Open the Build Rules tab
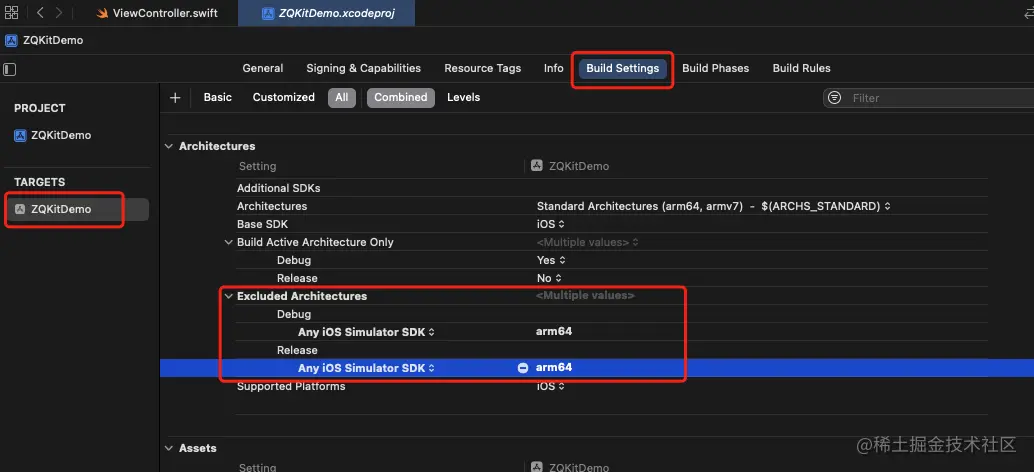The image size is (1034, 472). pyautogui.click(x=801, y=68)
